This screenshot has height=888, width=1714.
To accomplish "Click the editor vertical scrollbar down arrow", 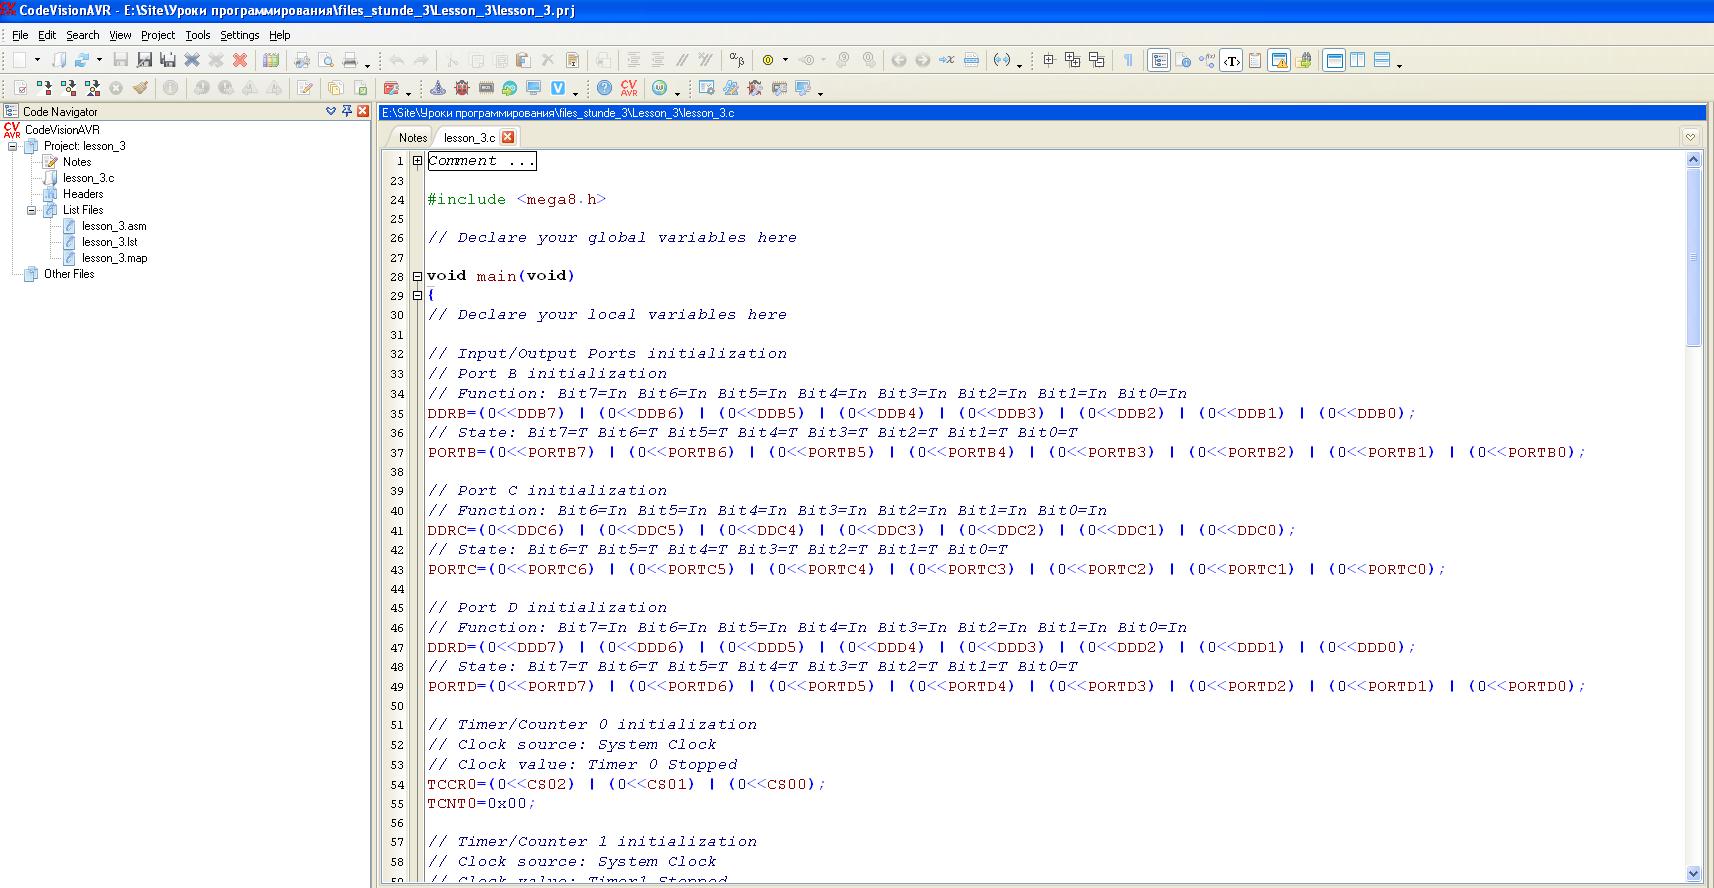I will click(x=1693, y=873).
